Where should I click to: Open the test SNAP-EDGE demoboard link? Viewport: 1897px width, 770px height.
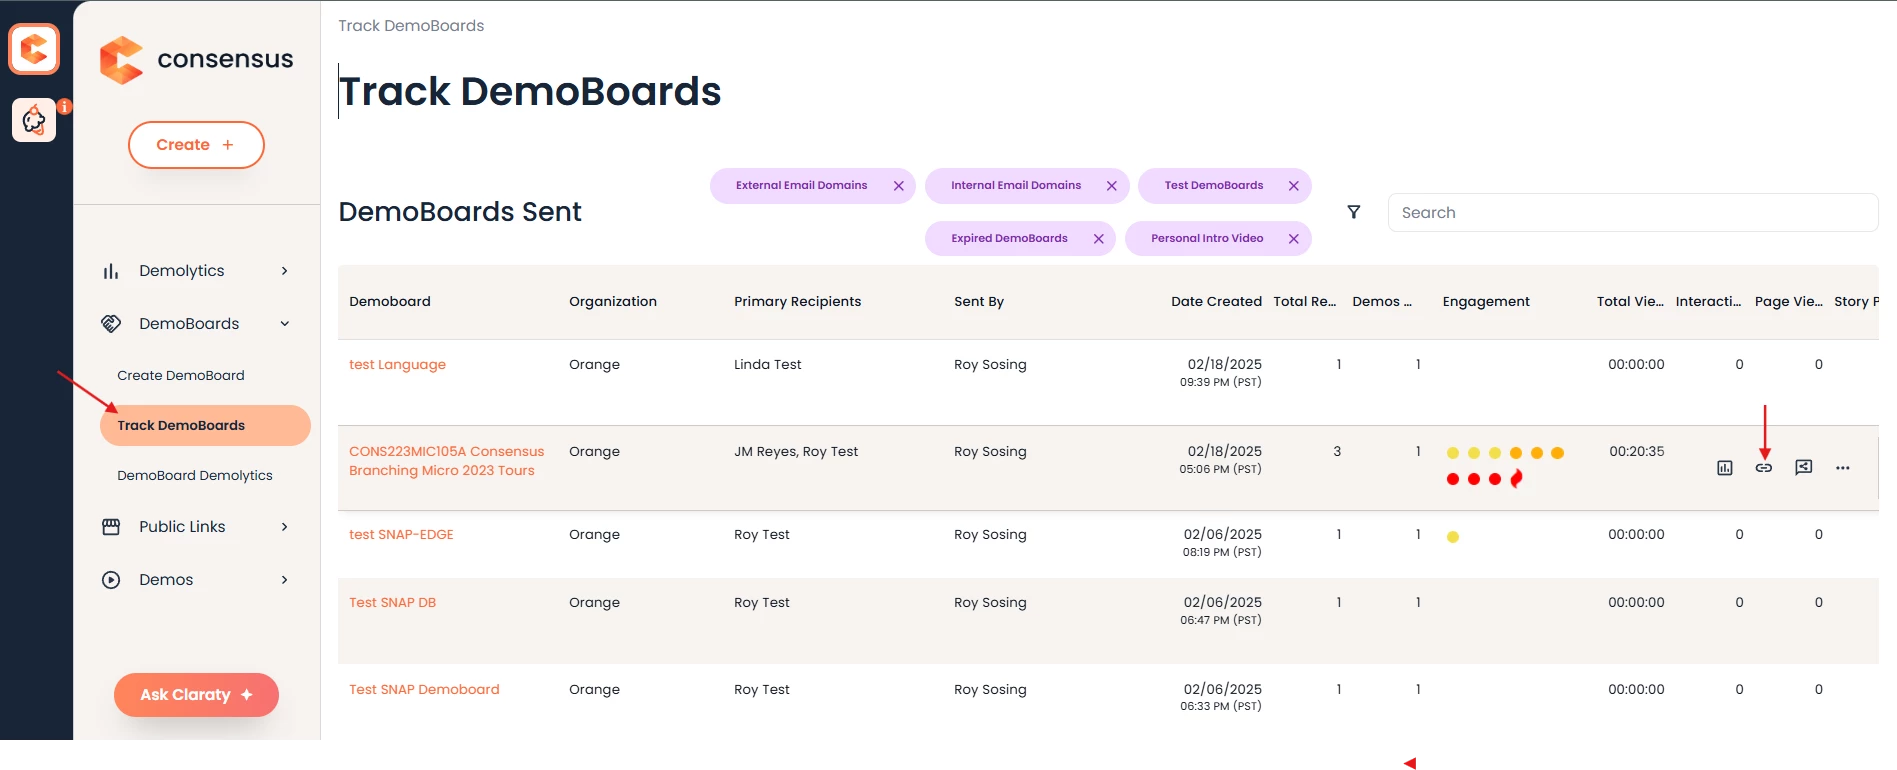click(x=401, y=535)
